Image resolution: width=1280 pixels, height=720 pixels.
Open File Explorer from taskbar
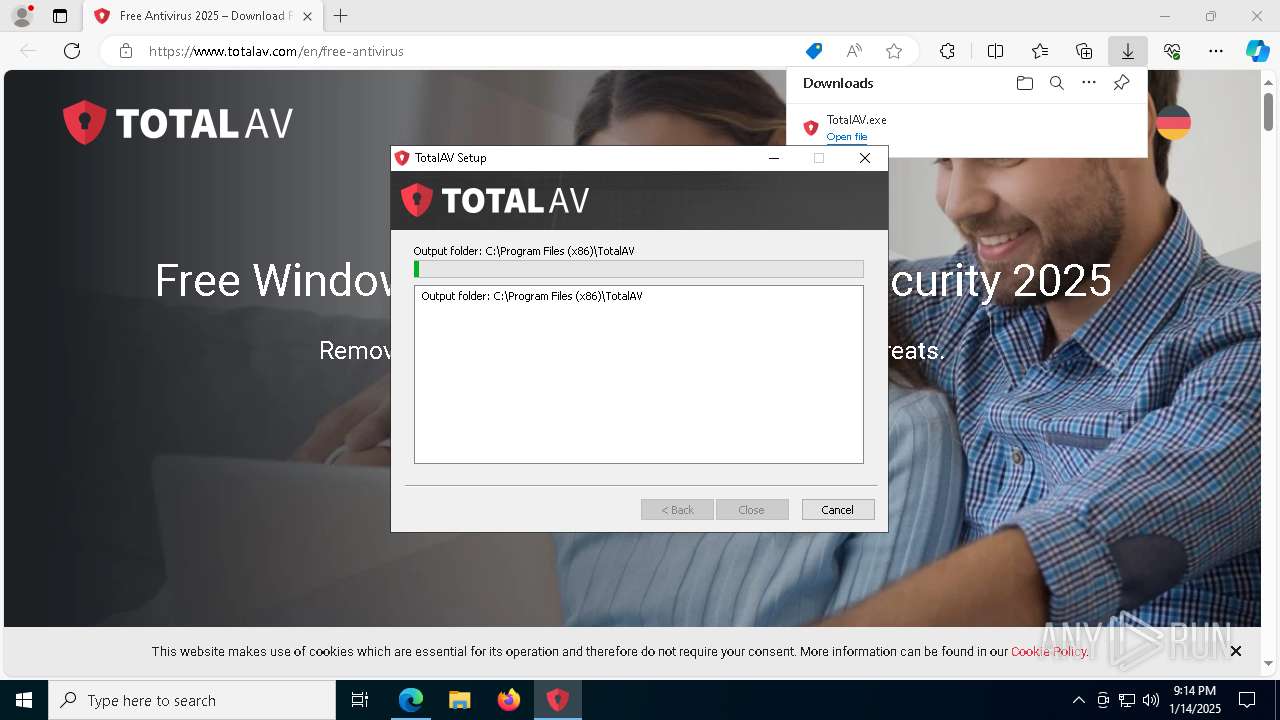[460, 700]
